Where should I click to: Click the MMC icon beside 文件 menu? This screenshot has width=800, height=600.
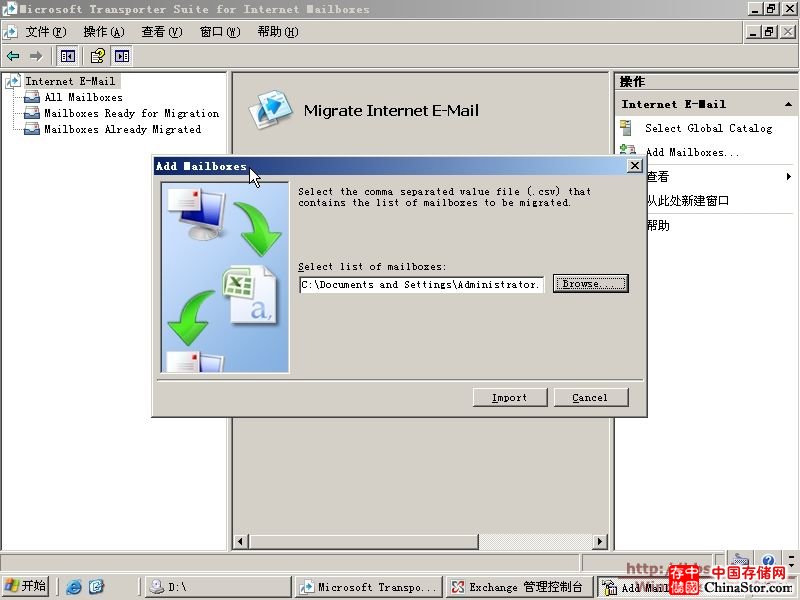tap(10, 32)
